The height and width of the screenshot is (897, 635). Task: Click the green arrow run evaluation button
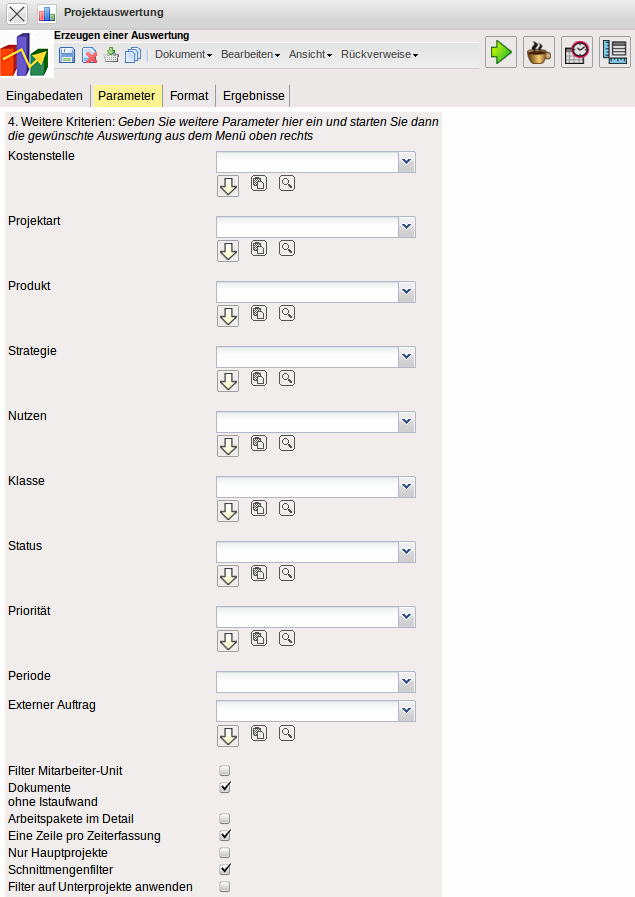[501, 52]
